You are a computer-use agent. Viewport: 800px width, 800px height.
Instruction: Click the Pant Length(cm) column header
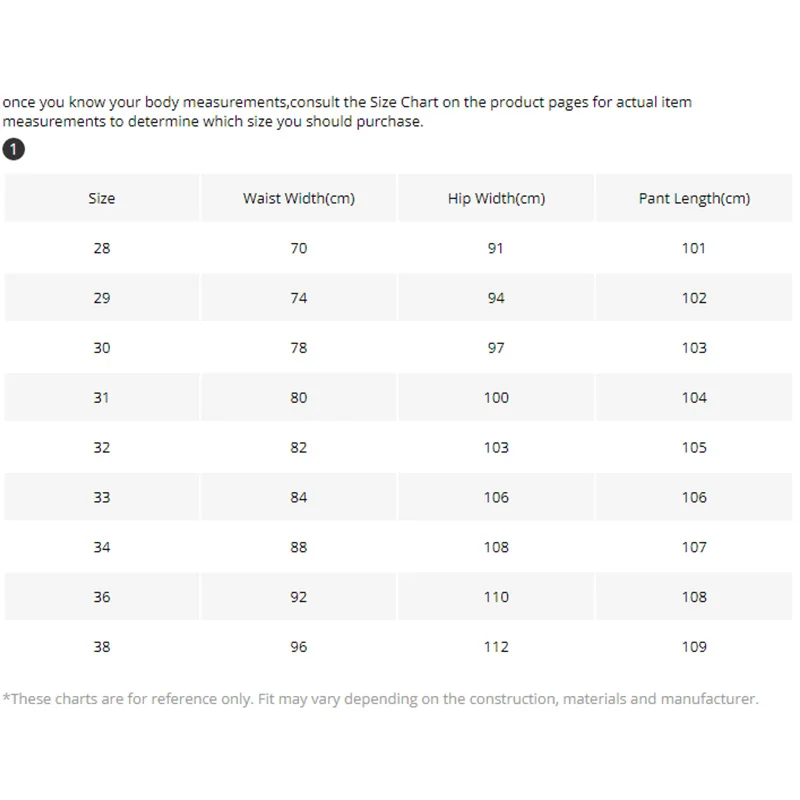click(694, 199)
